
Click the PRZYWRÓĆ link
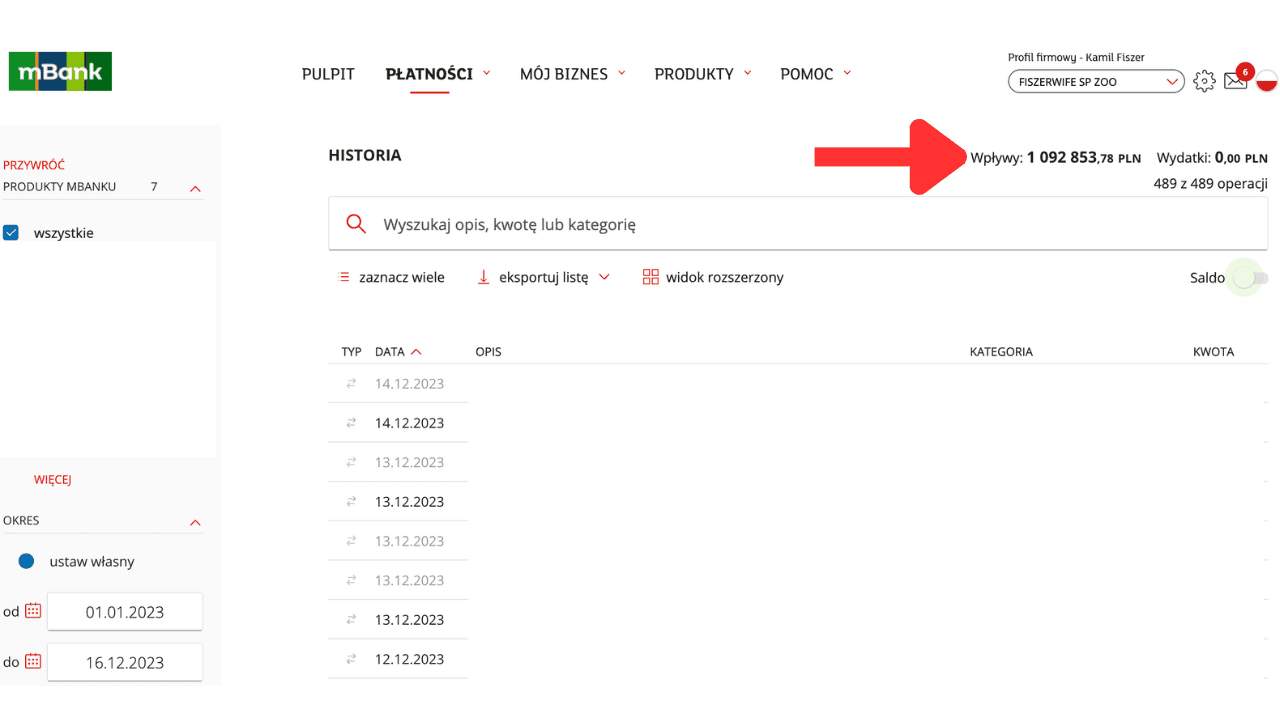[34, 165]
